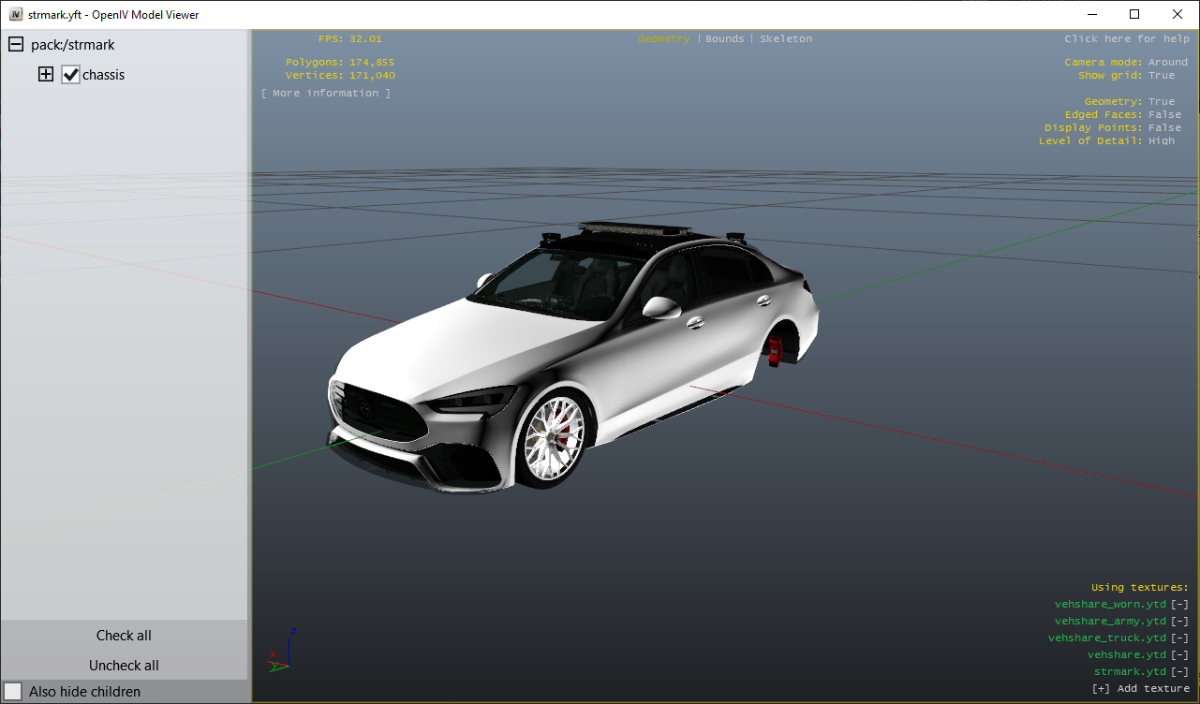
Task: Remove the vehshare.ytd texture via [-]
Action: click(1180, 655)
